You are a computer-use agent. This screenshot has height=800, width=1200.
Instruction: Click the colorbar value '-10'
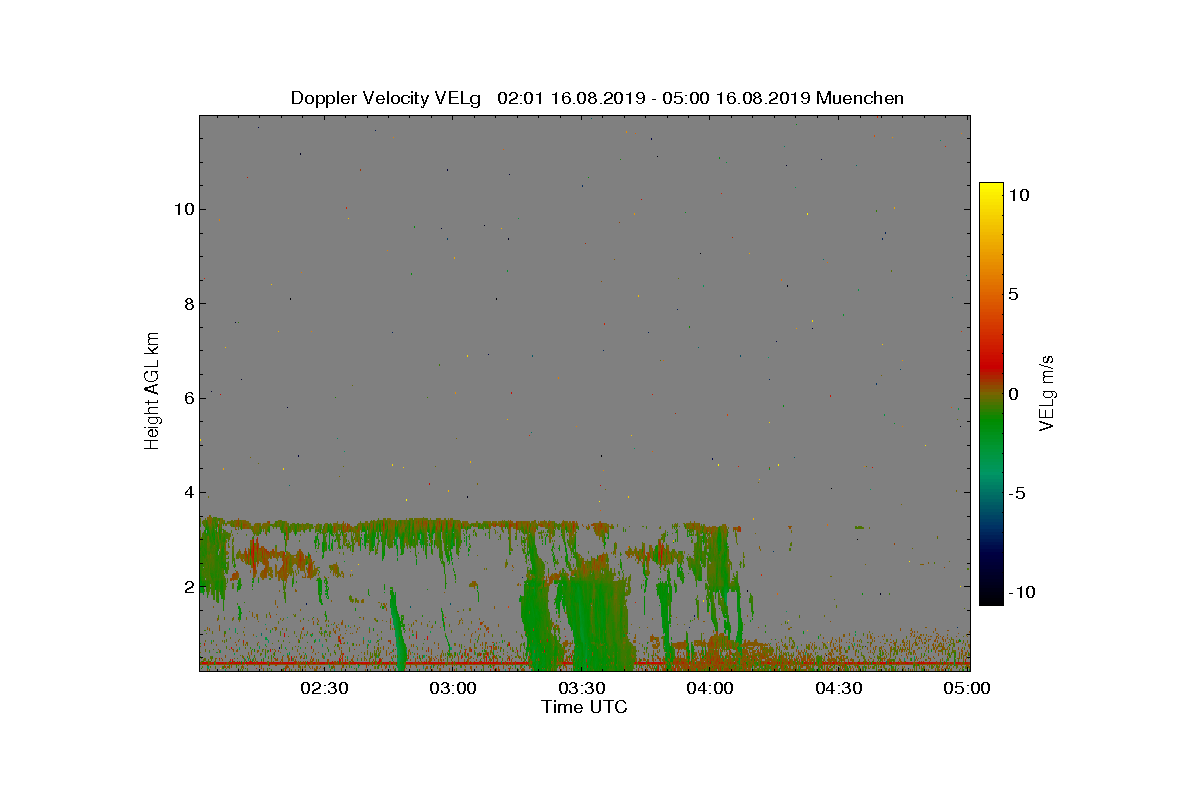1021,592
